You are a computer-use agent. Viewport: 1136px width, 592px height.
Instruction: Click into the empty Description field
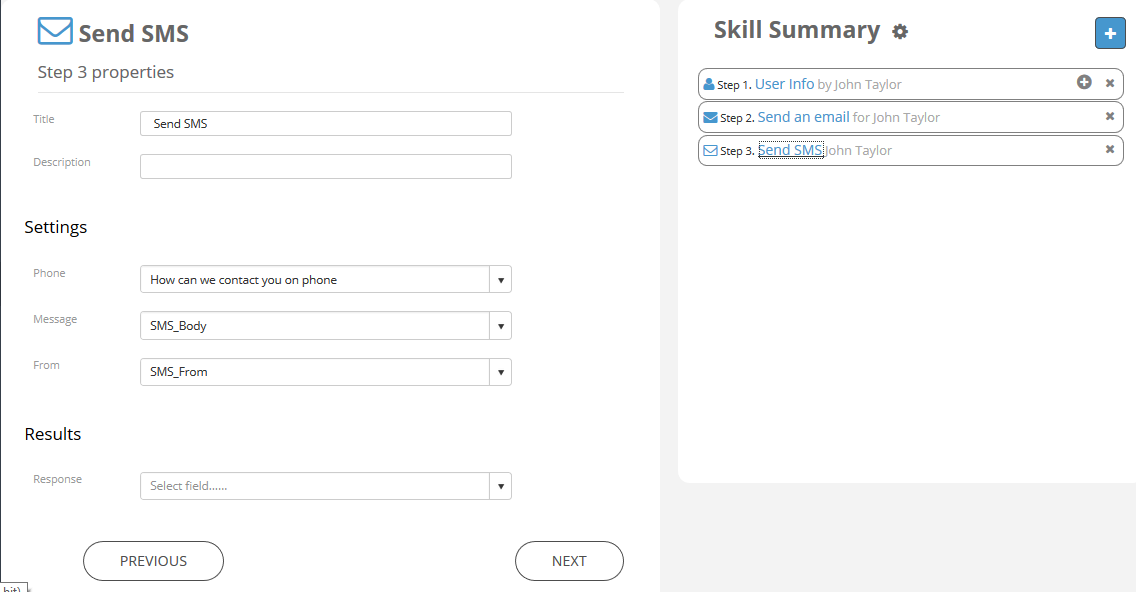(326, 167)
